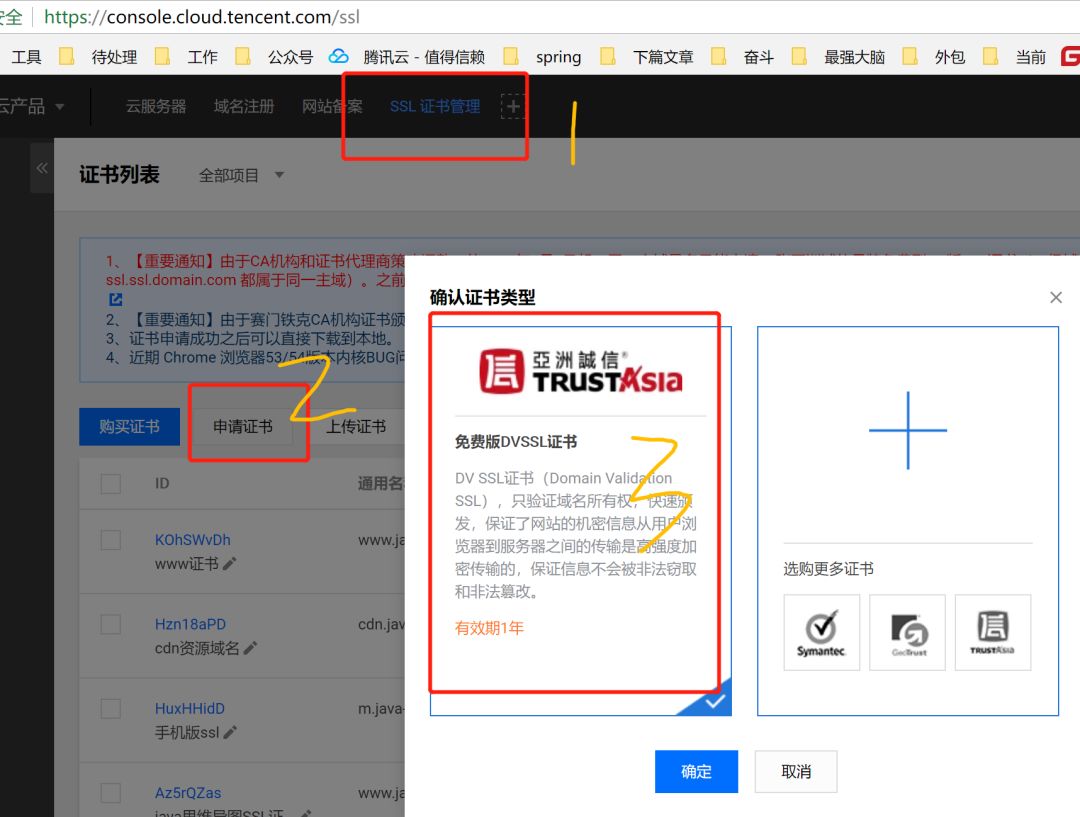Image resolution: width=1080 pixels, height=817 pixels.
Task: Open the 工具 bookmark
Action: [x=26, y=56]
